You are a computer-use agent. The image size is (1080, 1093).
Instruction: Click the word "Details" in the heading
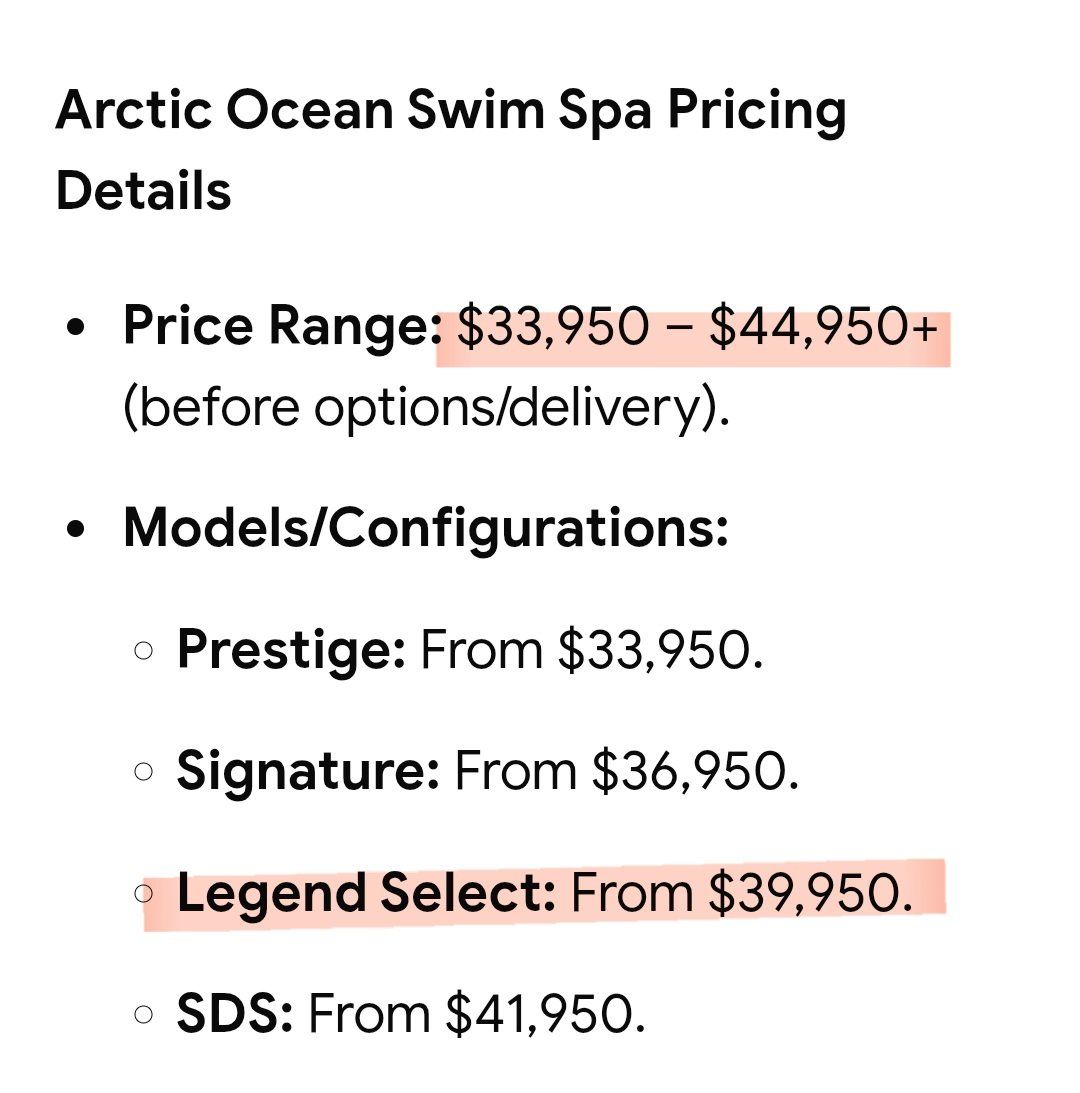tap(144, 190)
